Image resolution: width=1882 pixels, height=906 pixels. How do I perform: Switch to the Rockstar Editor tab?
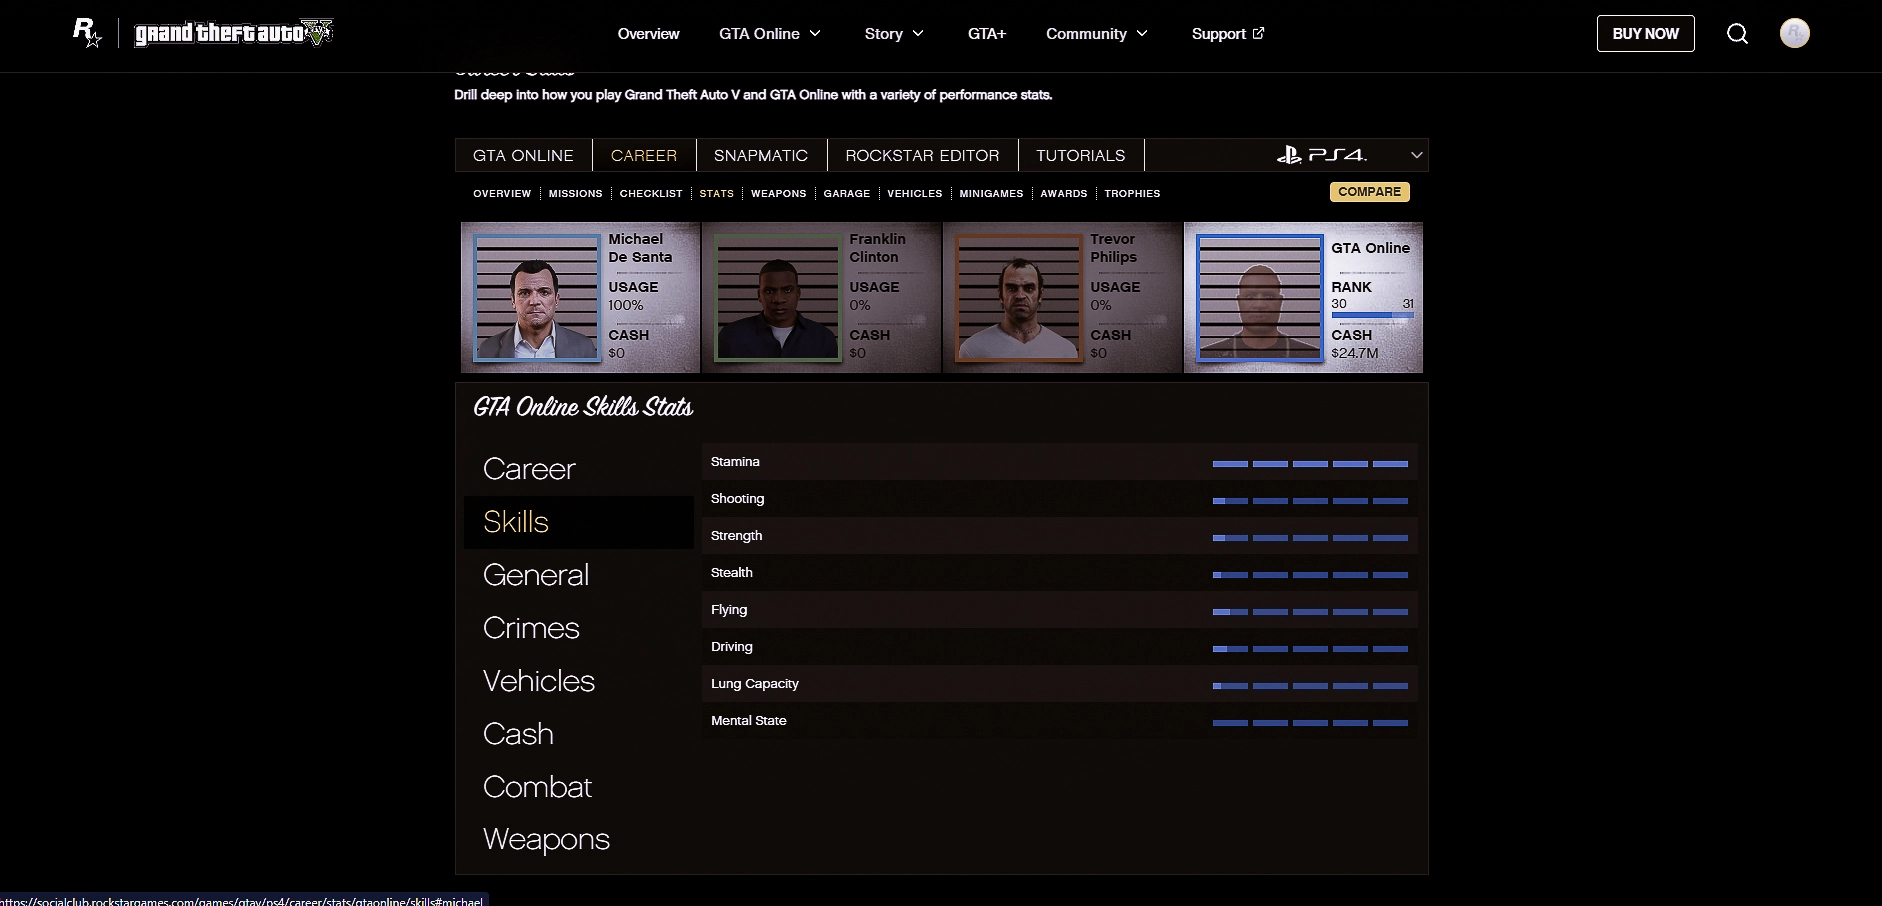922,156
